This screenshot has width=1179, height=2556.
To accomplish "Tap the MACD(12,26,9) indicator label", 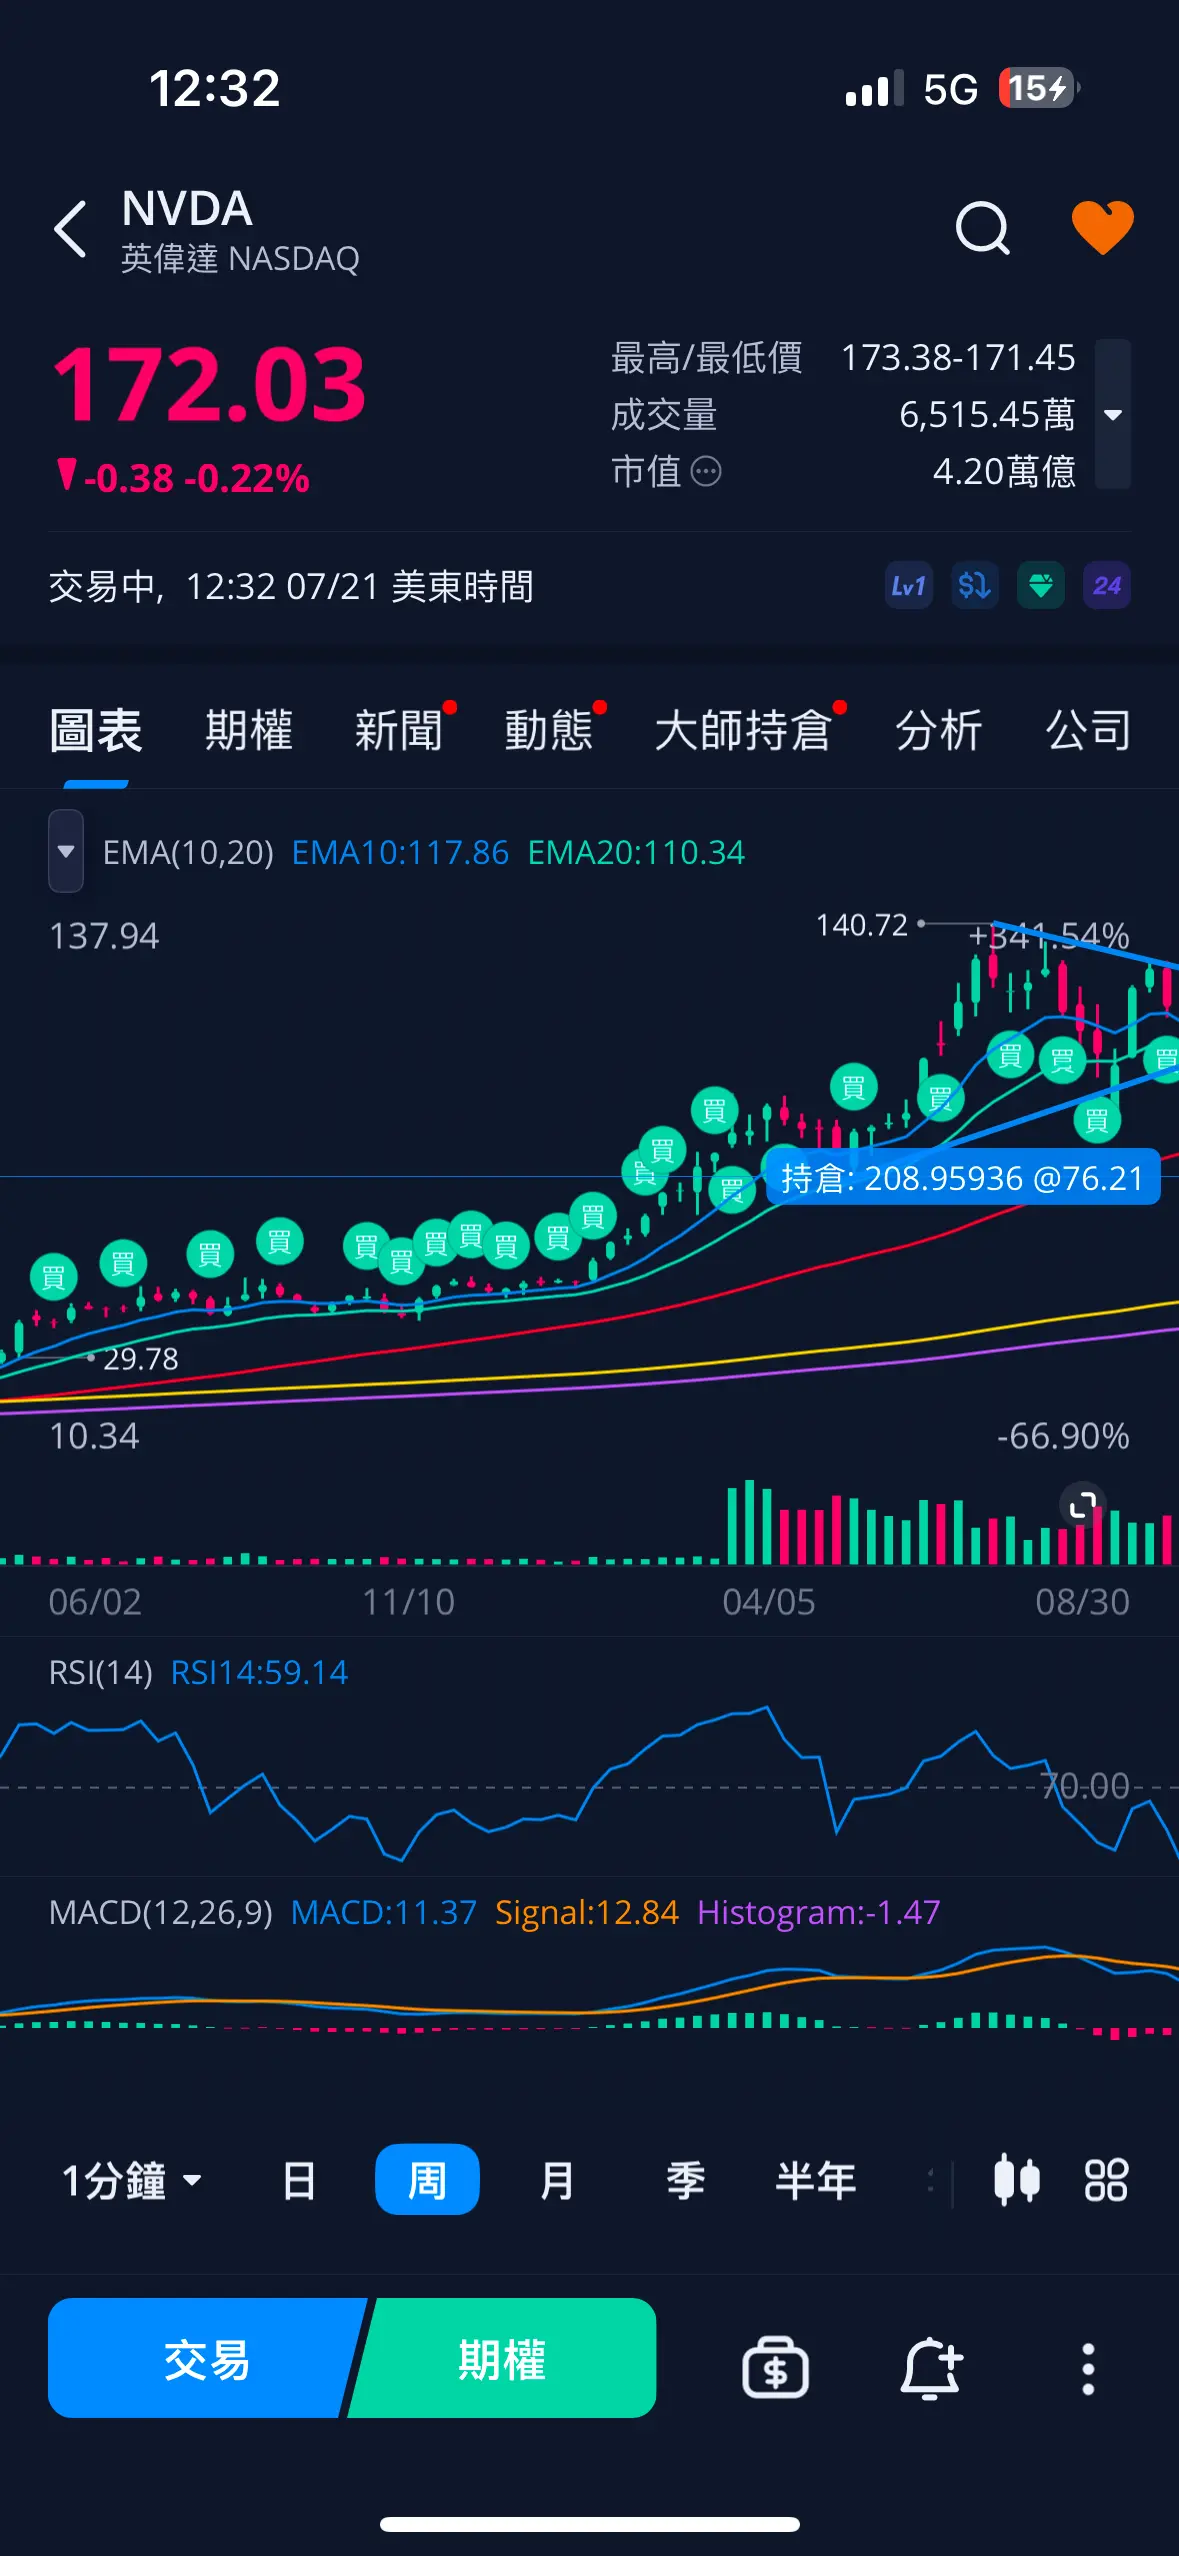I will (161, 1913).
